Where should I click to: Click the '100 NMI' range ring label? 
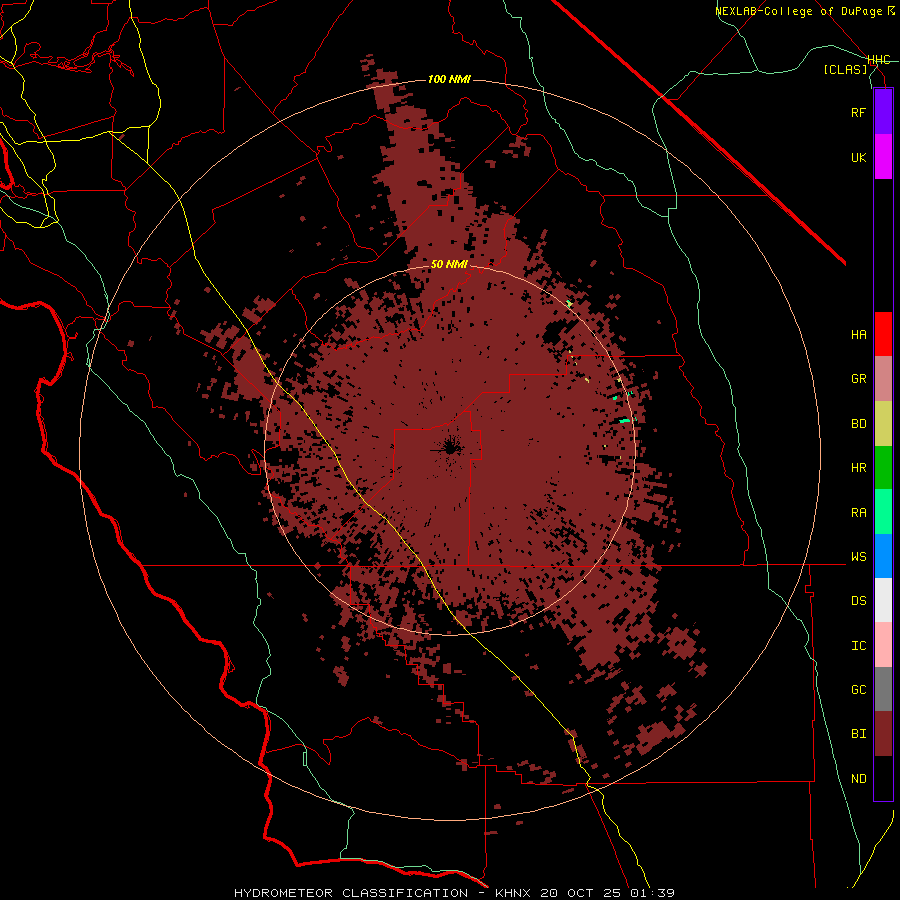pos(449,79)
